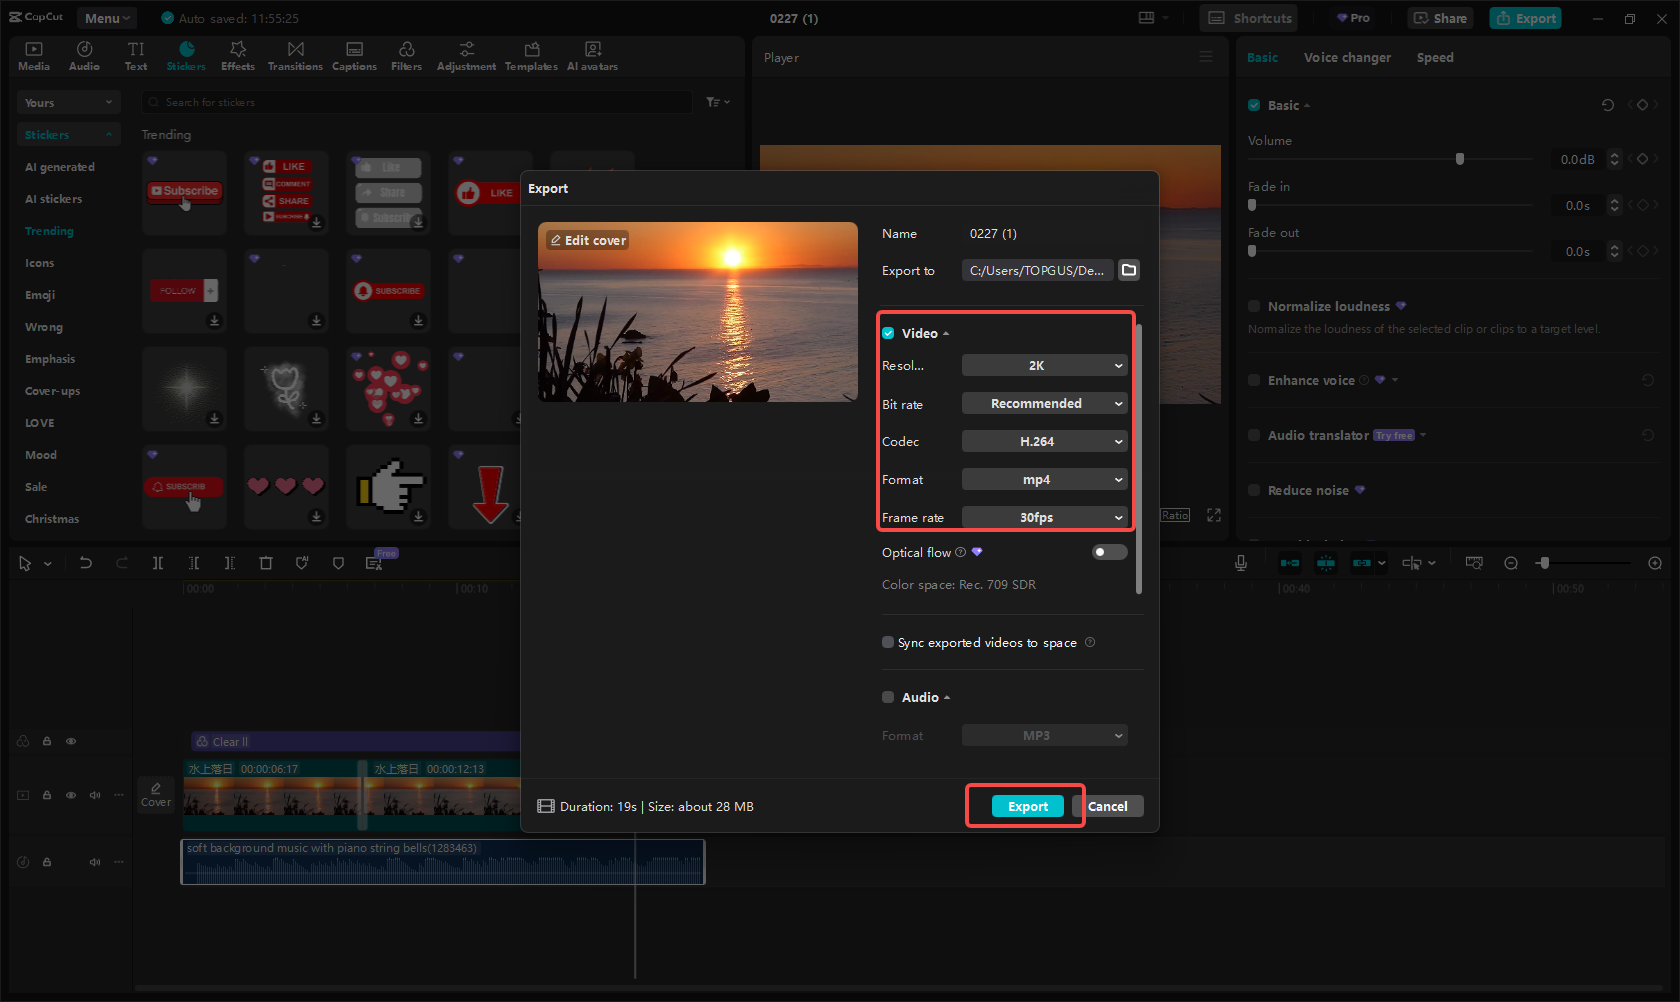Open the Menu in the title bar

tap(107, 18)
